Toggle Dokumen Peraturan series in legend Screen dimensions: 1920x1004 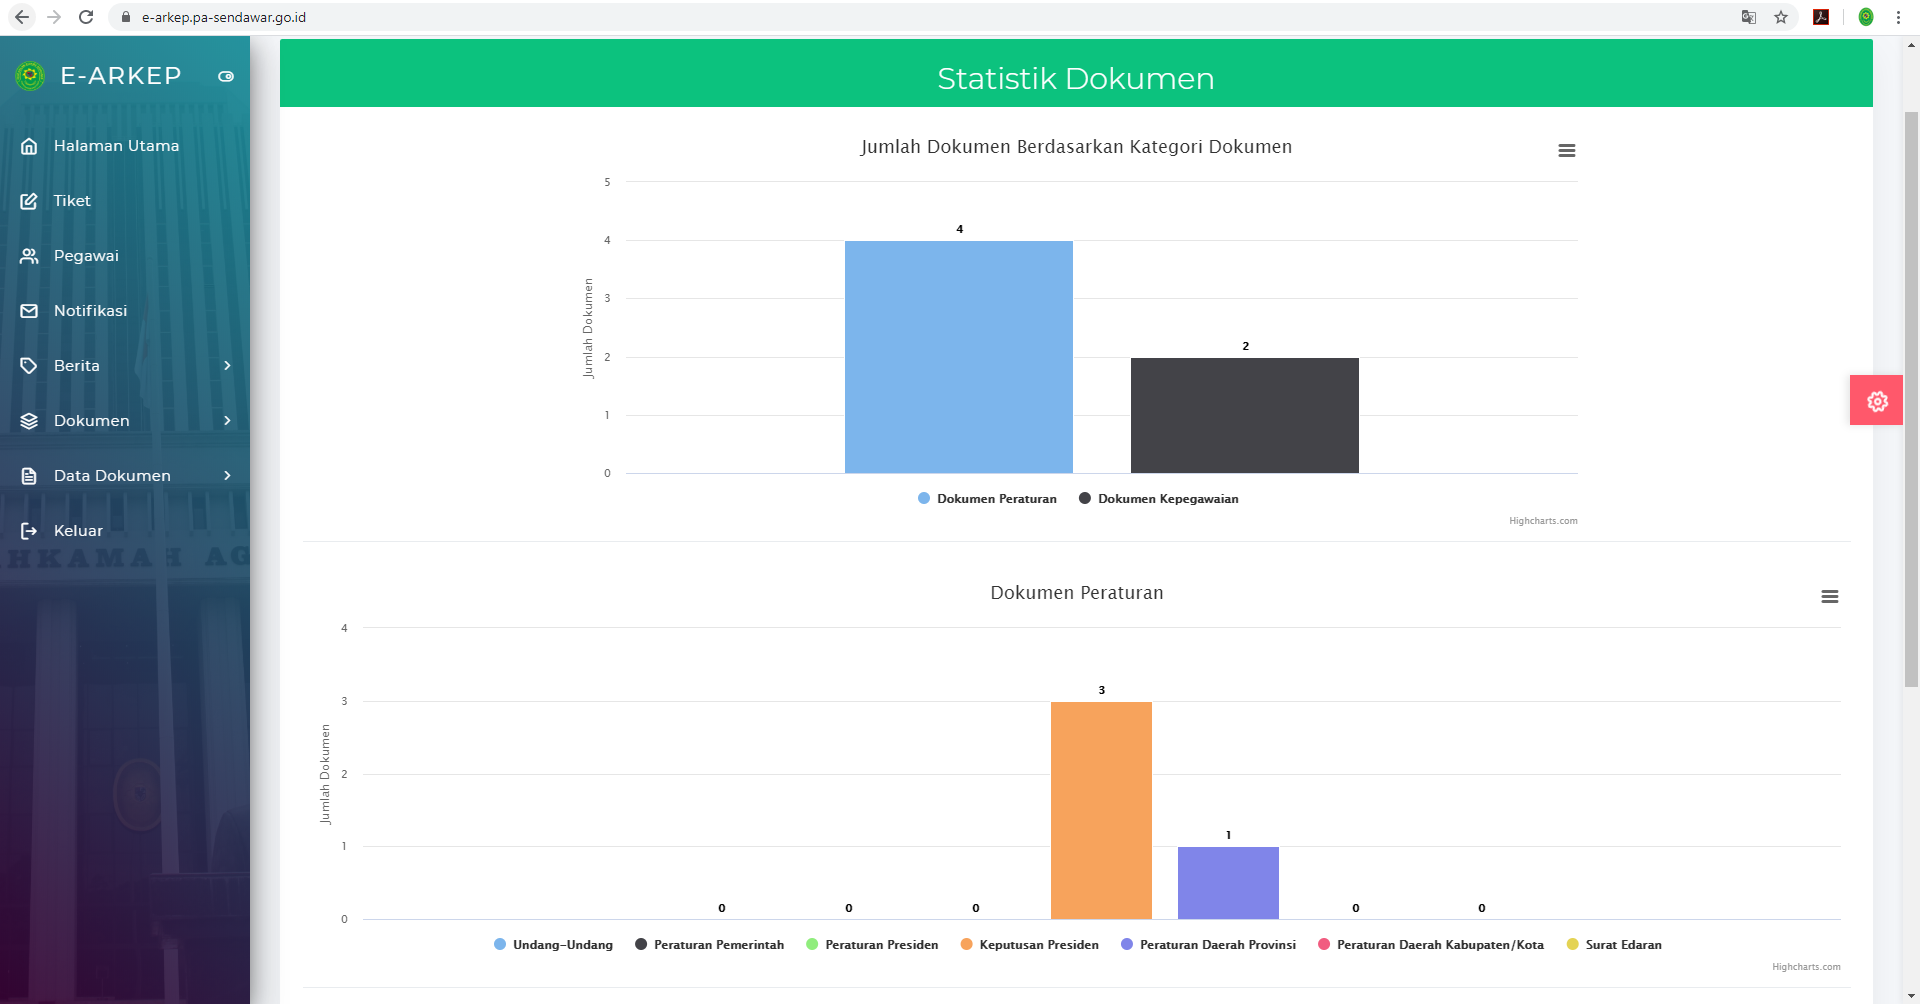[996, 499]
